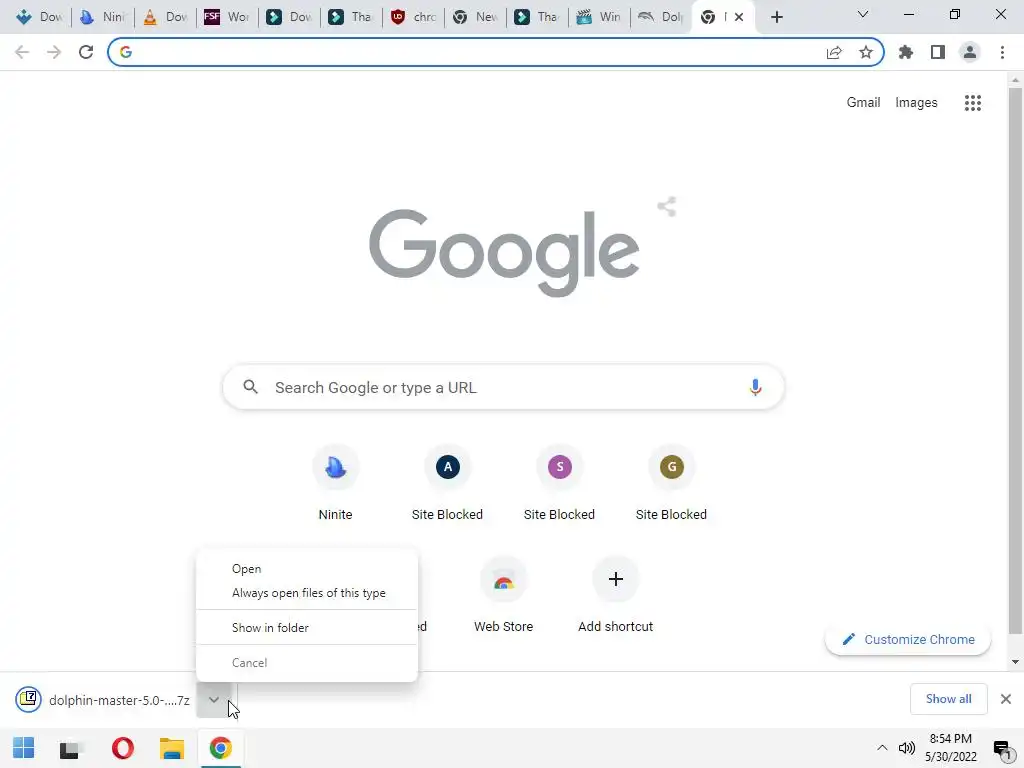Screen dimensions: 1024x768
Task: Open the Windows Start menu
Action: click(24, 748)
